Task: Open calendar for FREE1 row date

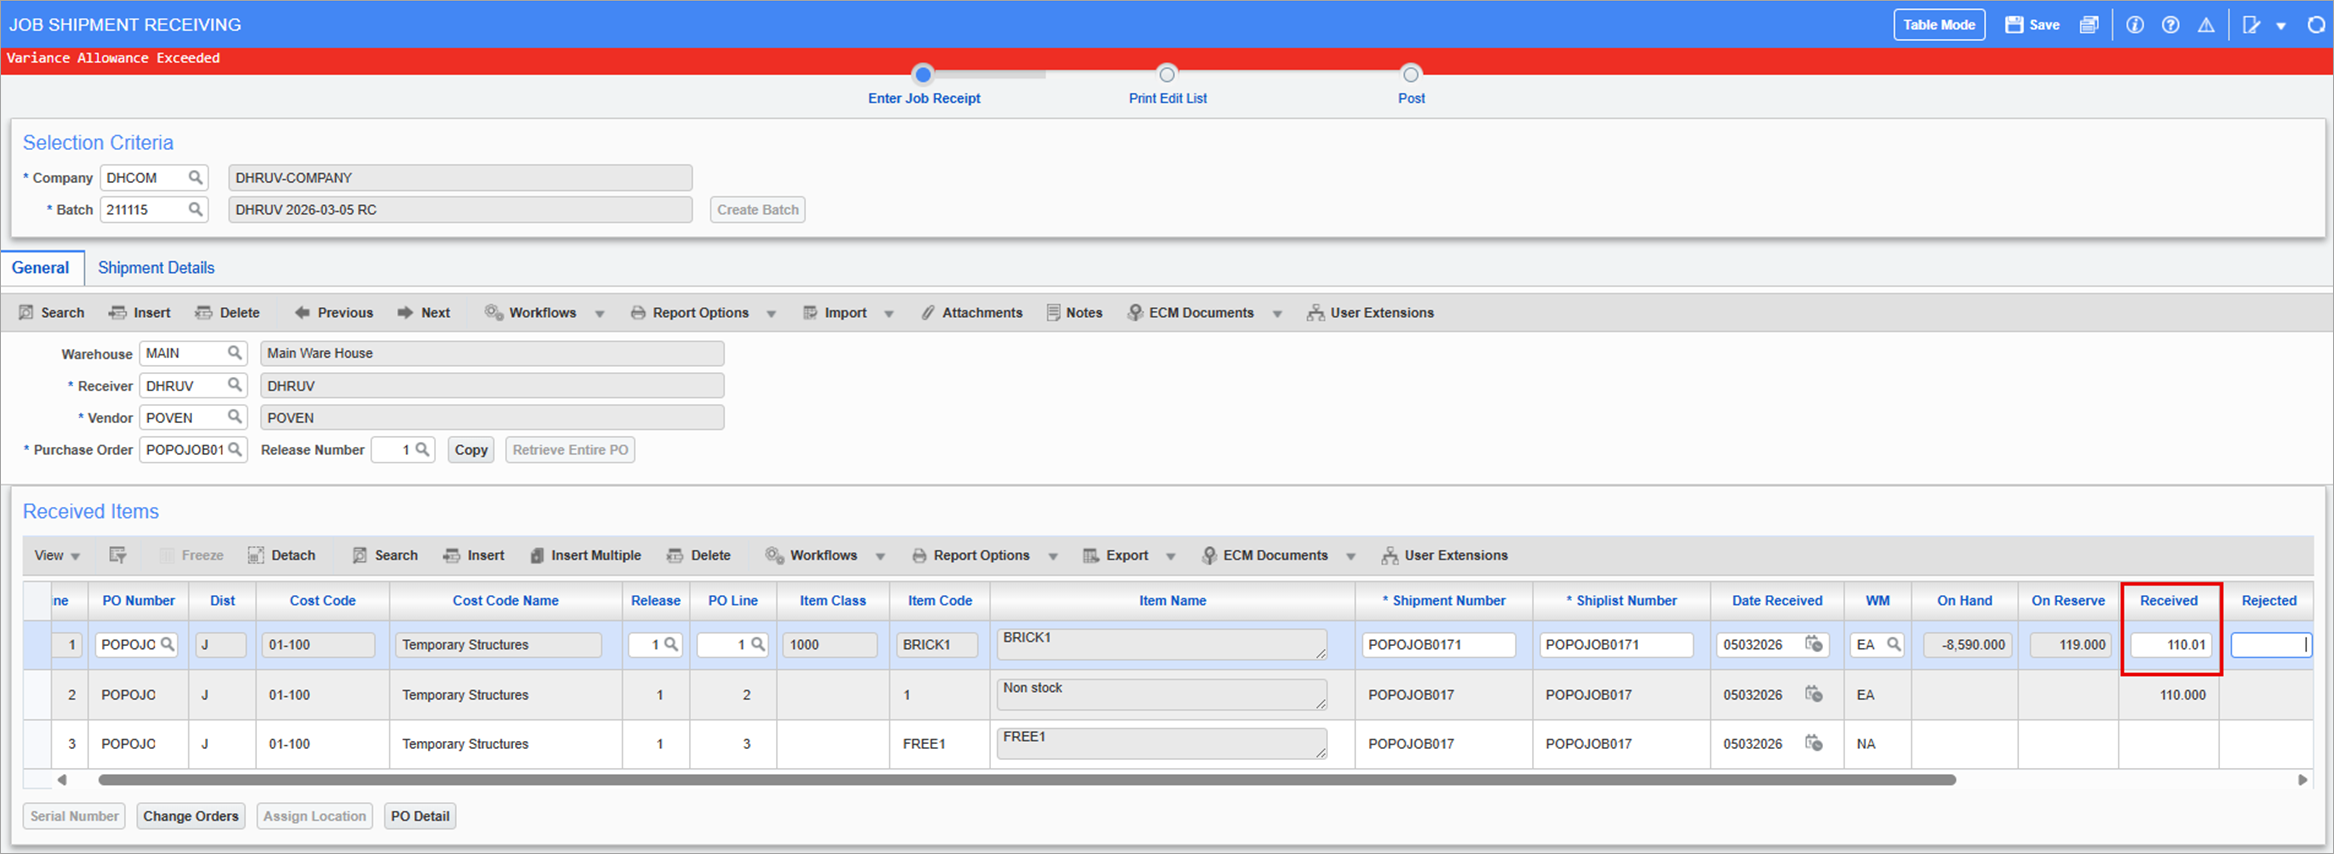Action: tap(1814, 743)
